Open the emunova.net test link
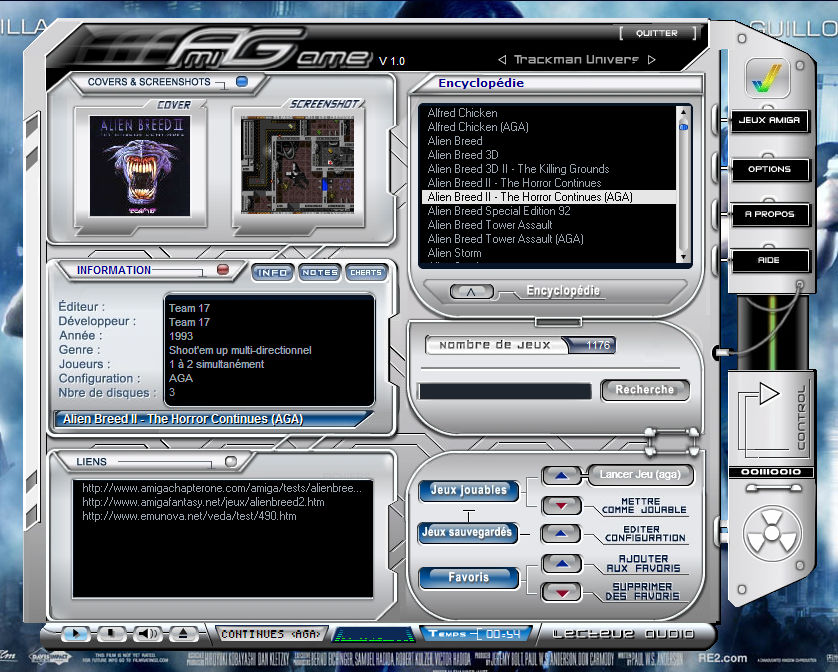The width and height of the screenshot is (838, 672). point(189,516)
